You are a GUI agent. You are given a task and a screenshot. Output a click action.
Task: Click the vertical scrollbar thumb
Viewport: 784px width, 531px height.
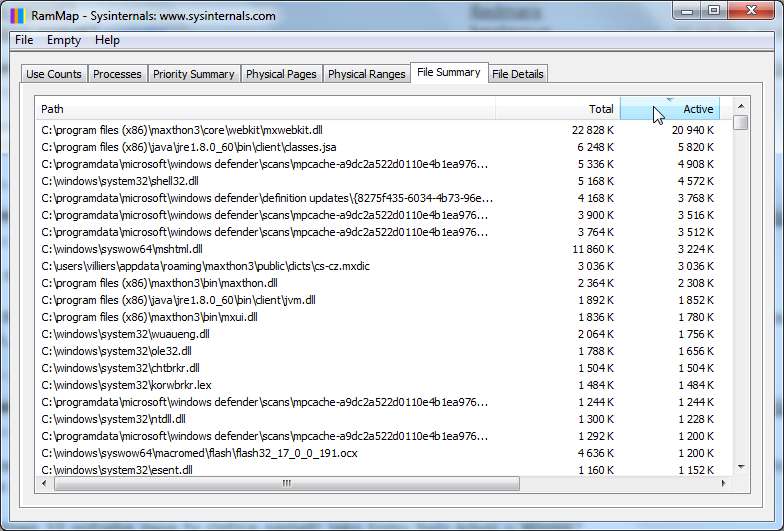point(741,122)
